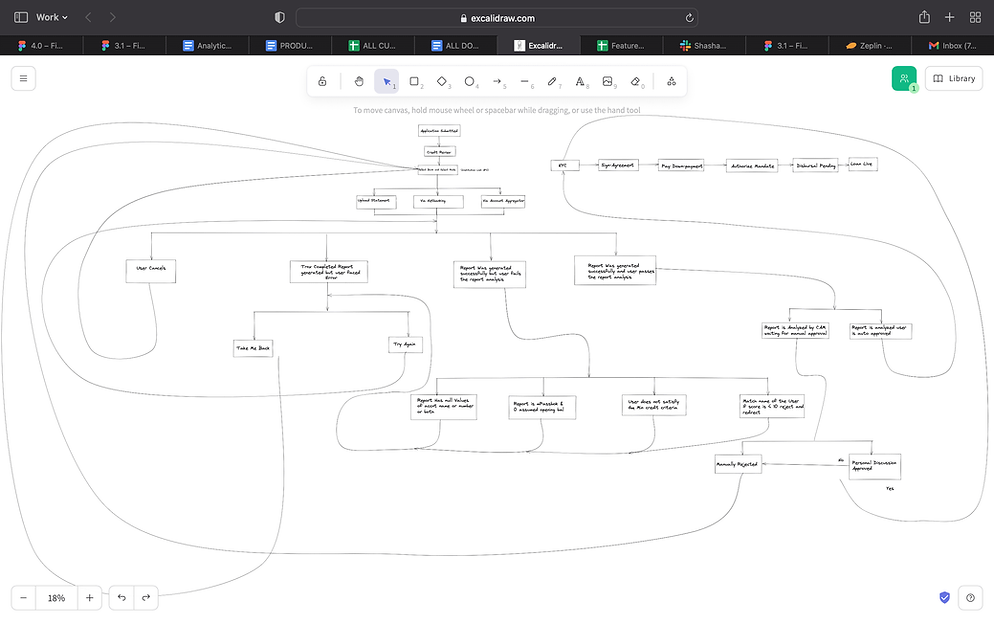Image resolution: width=994 pixels, height=621 pixels.
Task: Switch to the Gmail Inbox tab
Action: pyautogui.click(x=953, y=46)
